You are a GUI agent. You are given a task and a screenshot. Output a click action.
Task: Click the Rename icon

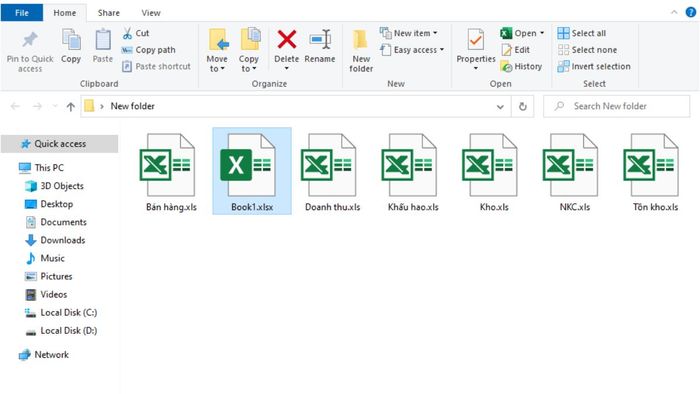[x=320, y=40]
